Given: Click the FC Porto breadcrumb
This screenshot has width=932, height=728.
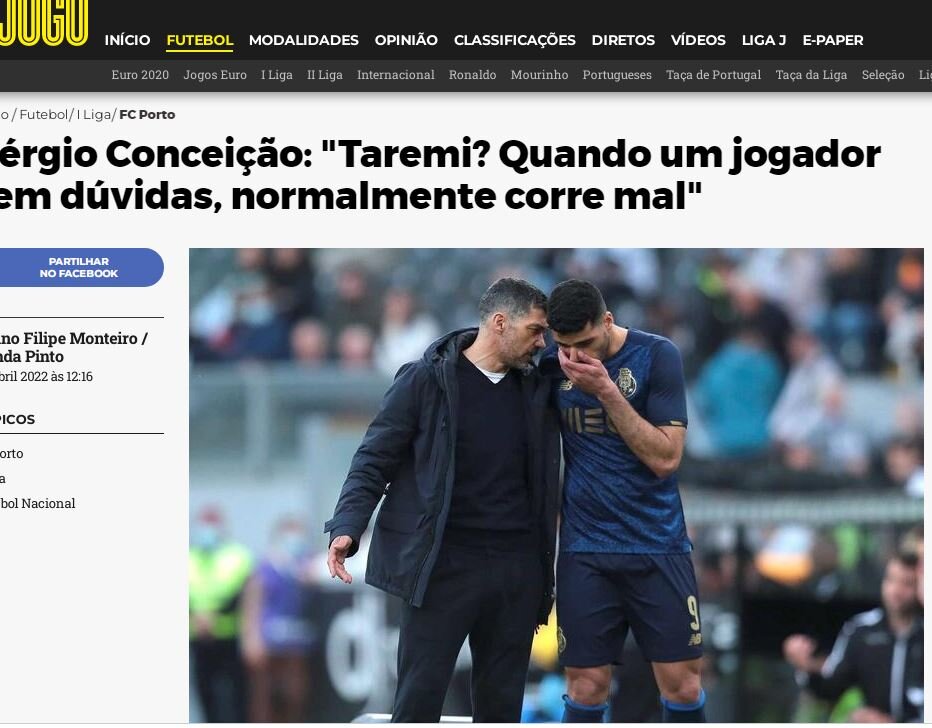Looking at the screenshot, I should click(147, 115).
